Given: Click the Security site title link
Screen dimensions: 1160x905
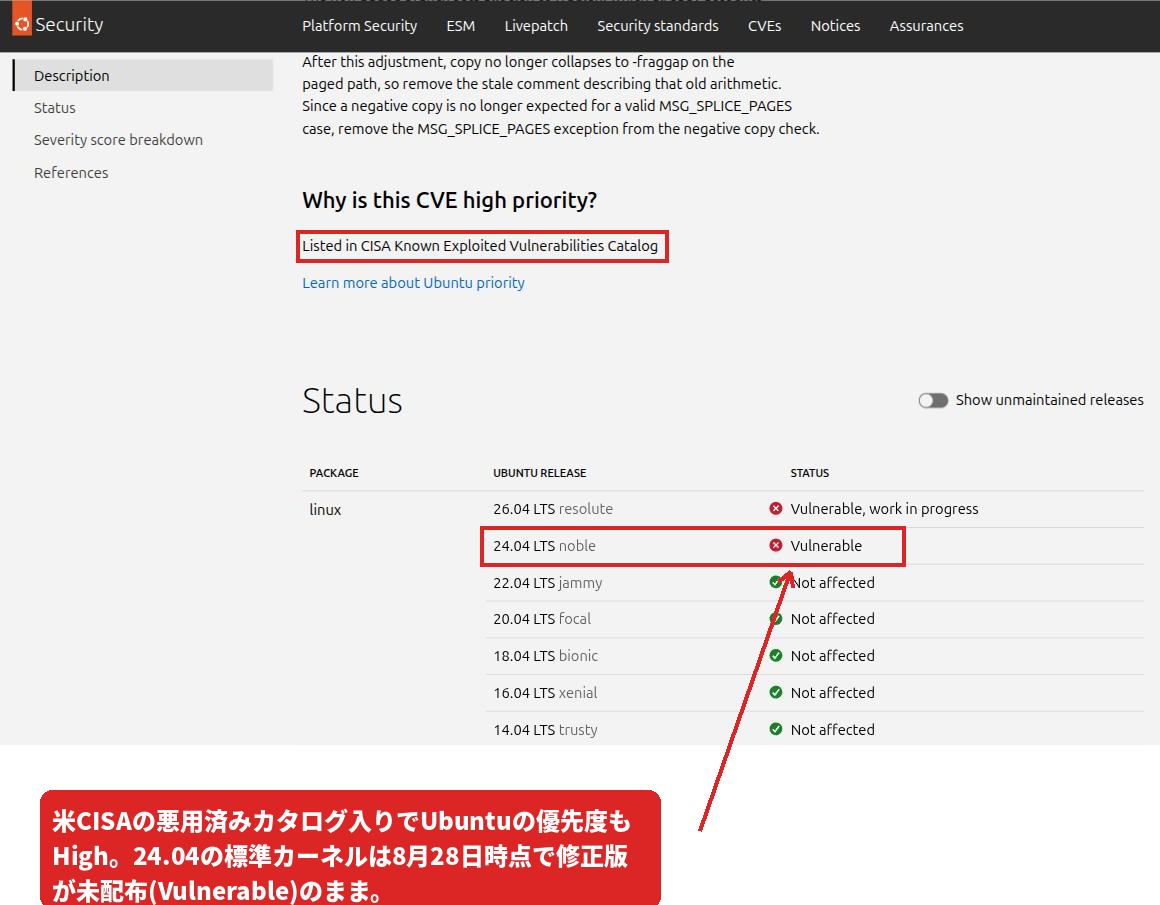Looking at the screenshot, I should tap(69, 24).
